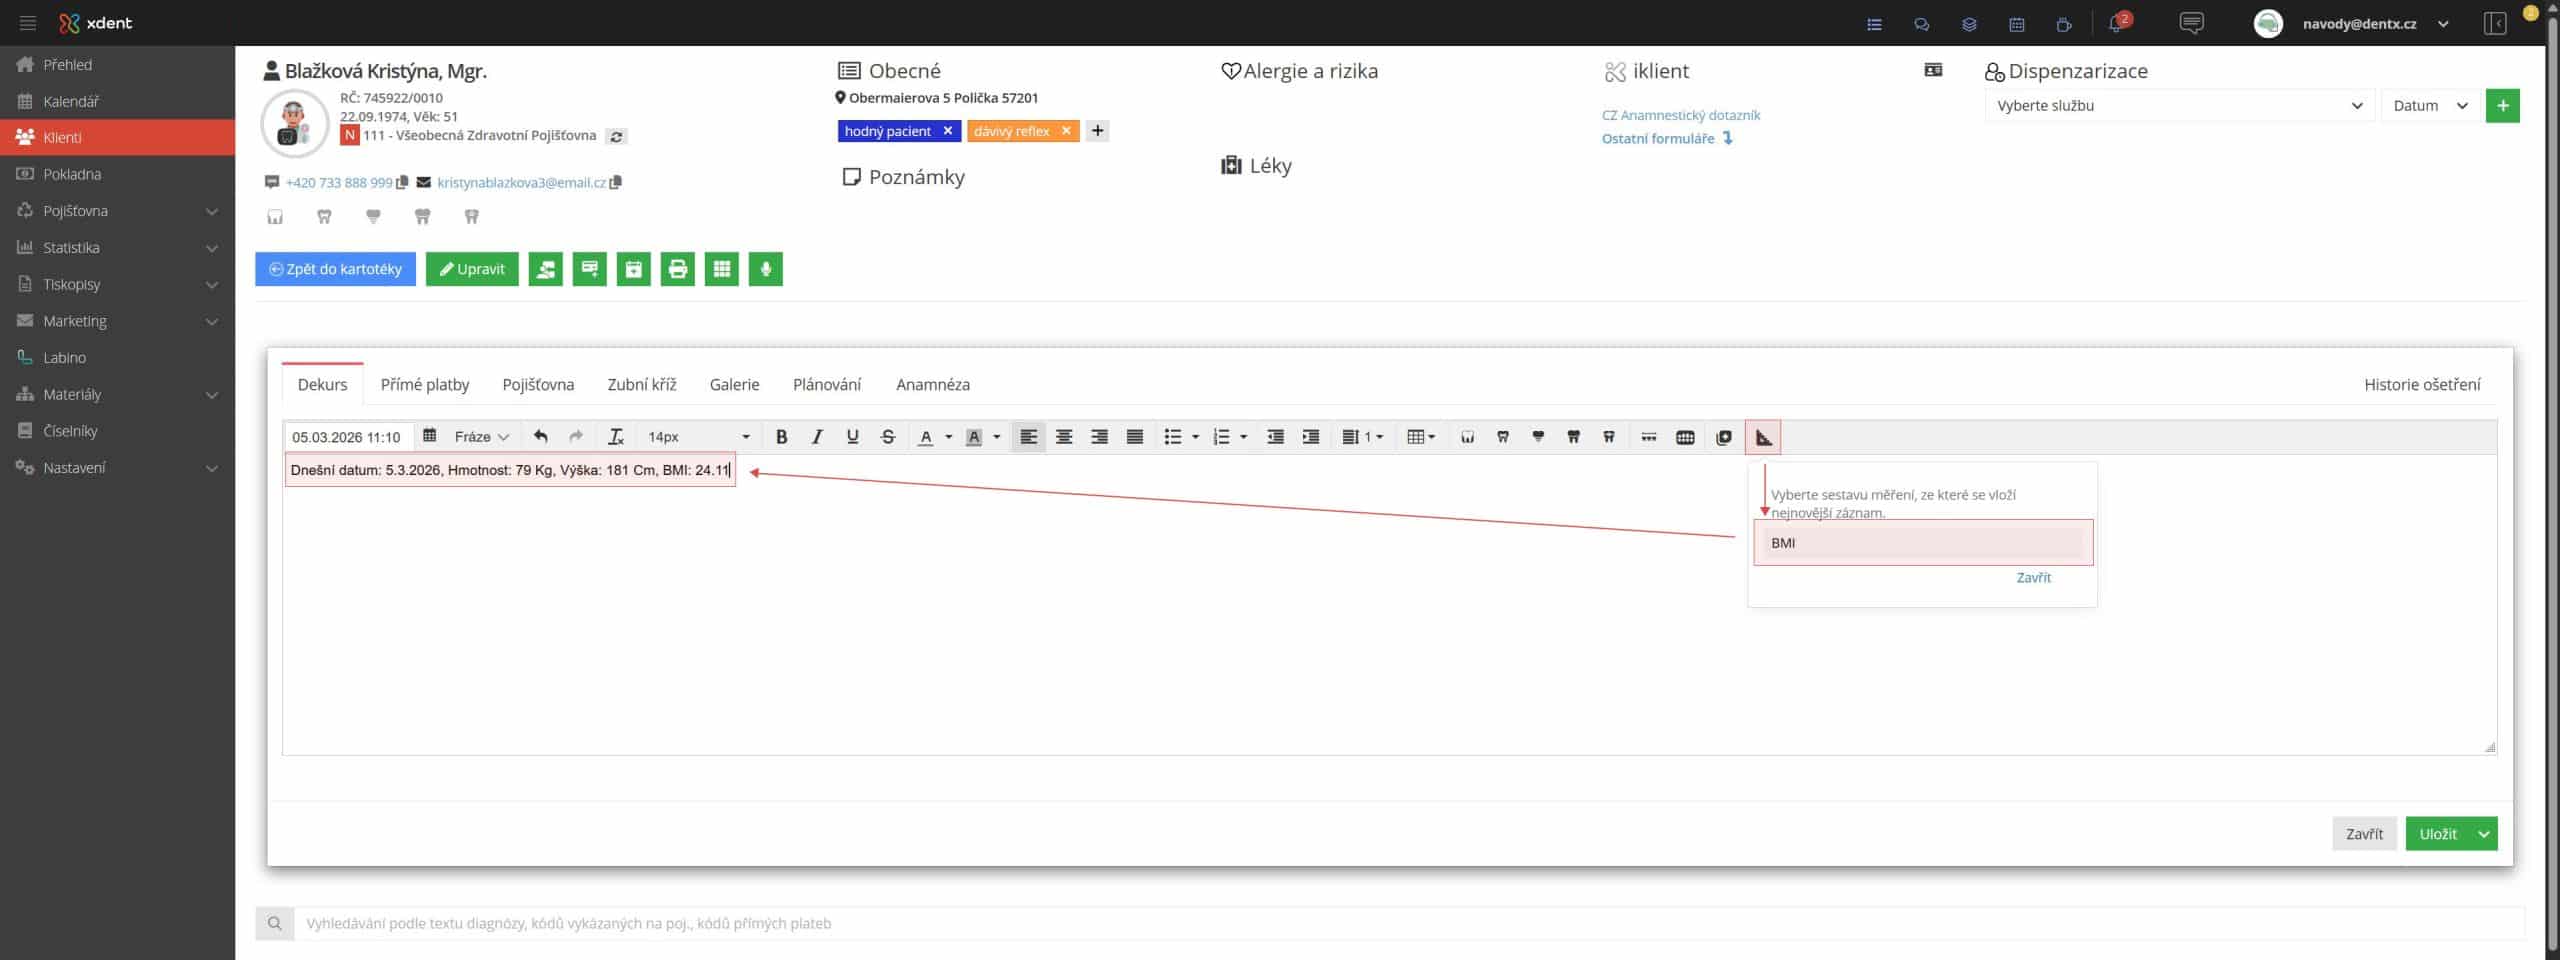Viewport: 2560px width, 960px height.
Task: Open the Fráze dropdown
Action: point(481,437)
